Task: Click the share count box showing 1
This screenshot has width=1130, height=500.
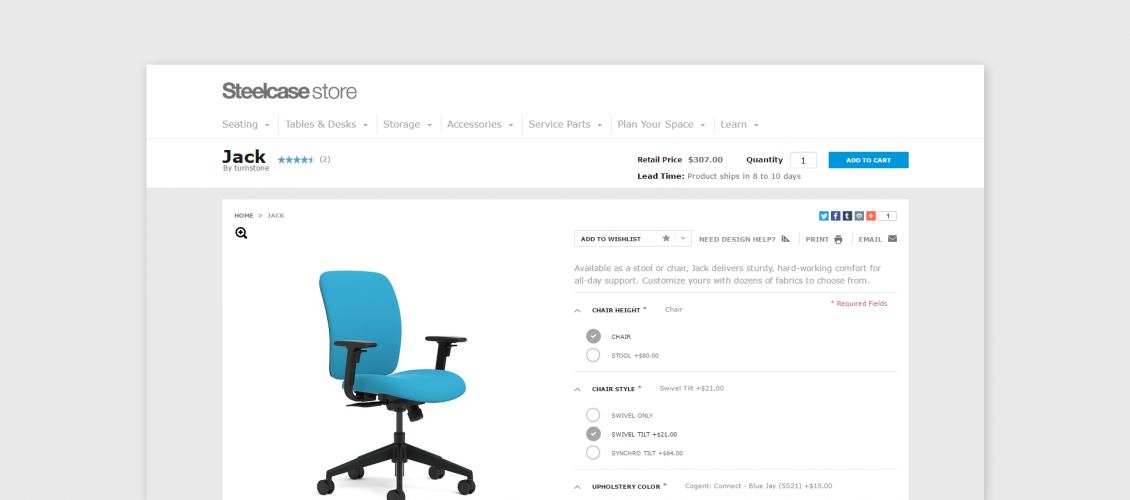Action: (887, 216)
